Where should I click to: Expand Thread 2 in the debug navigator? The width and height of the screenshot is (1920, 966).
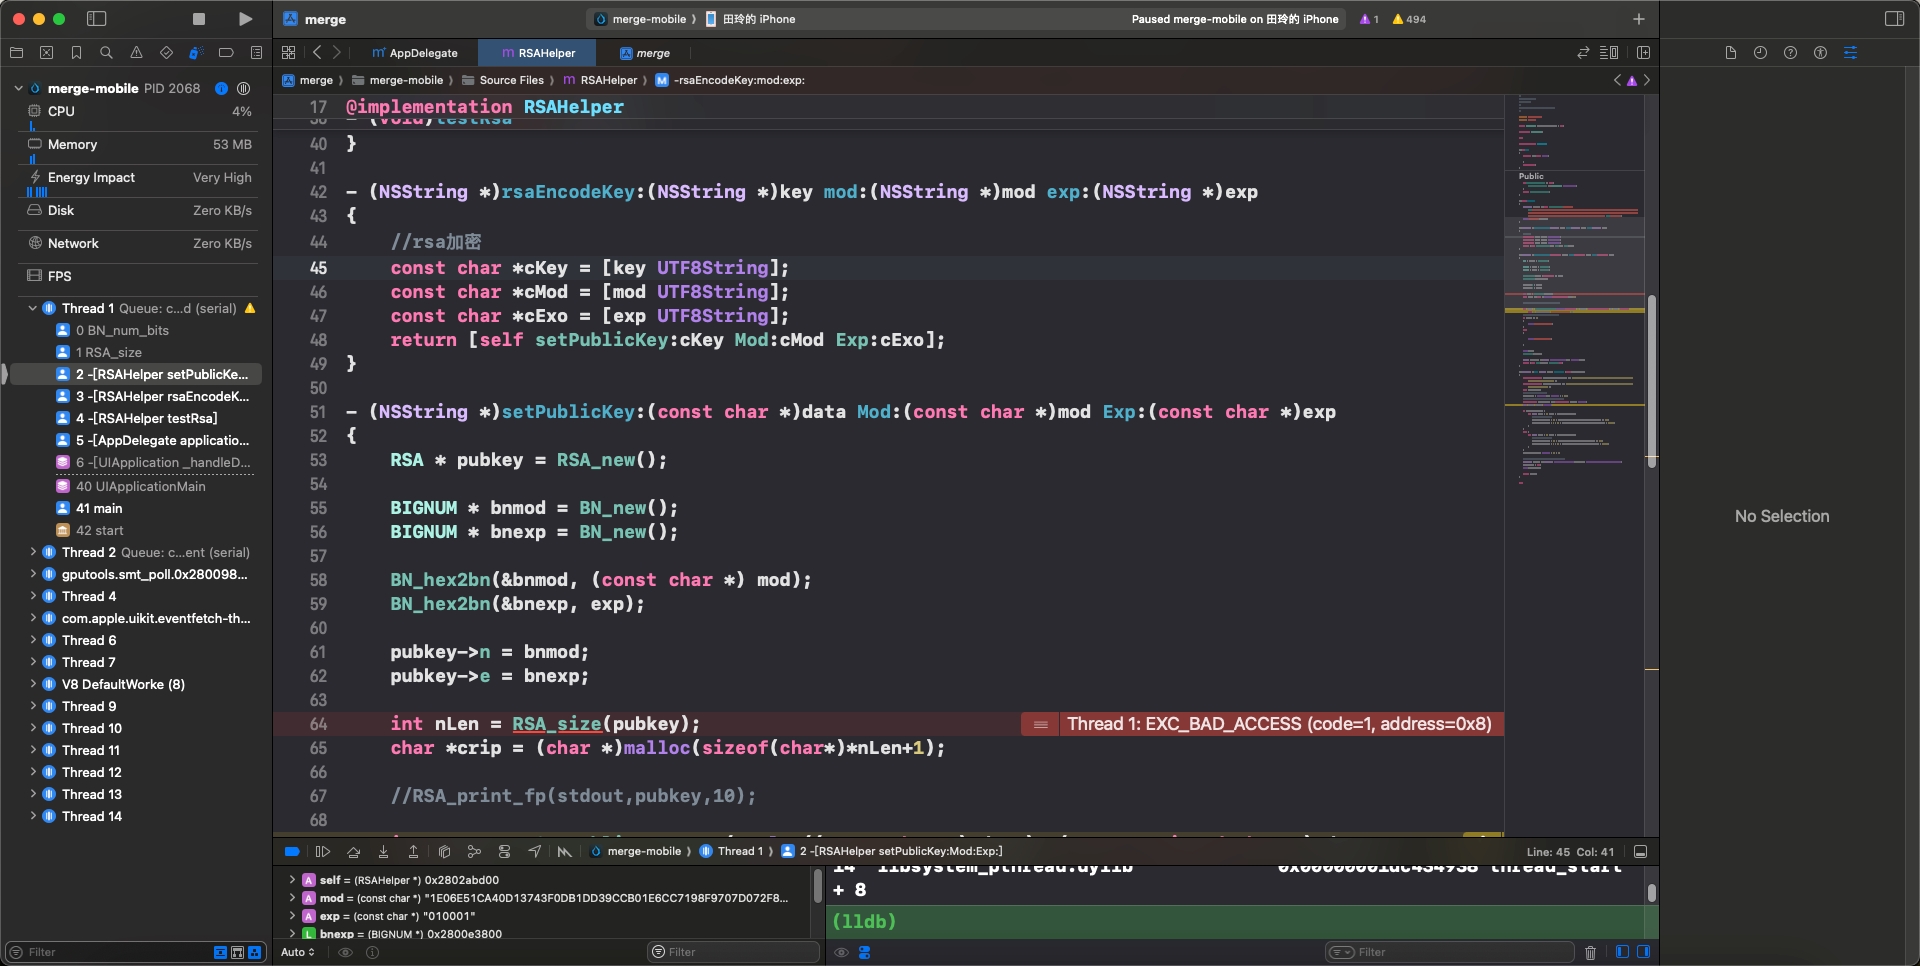(33, 552)
